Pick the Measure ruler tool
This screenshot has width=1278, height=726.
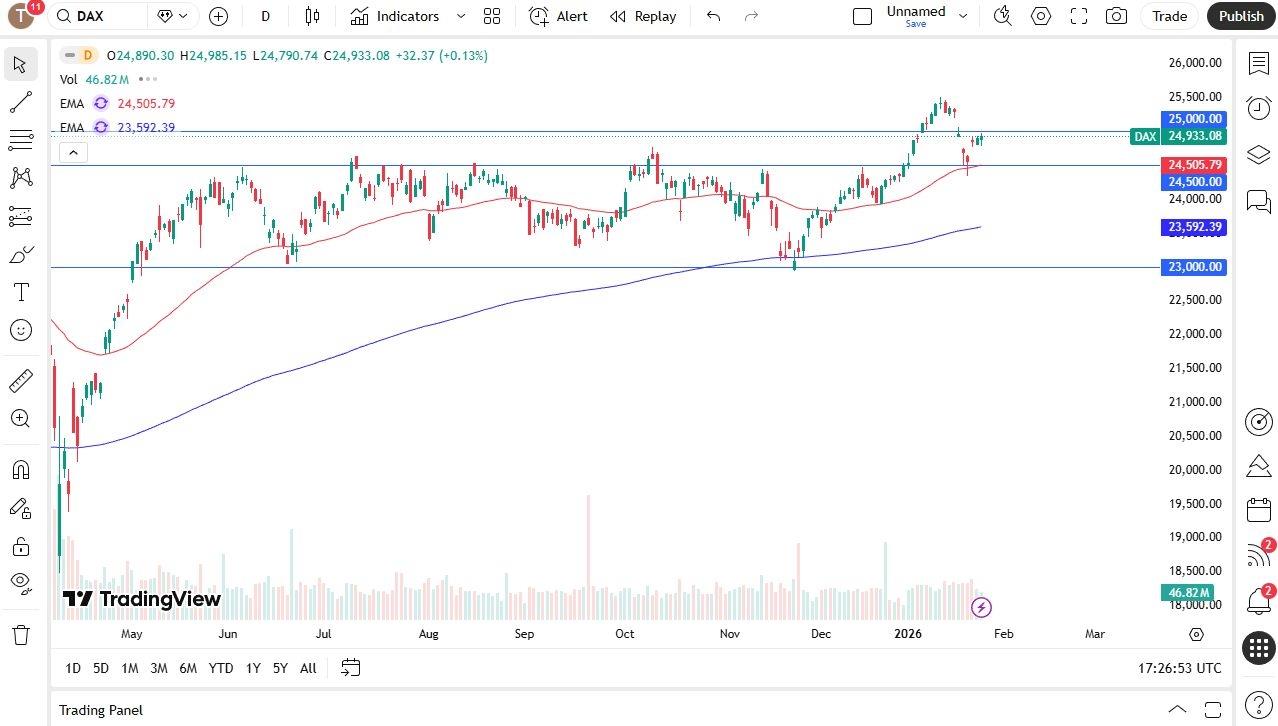(x=20, y=380)
